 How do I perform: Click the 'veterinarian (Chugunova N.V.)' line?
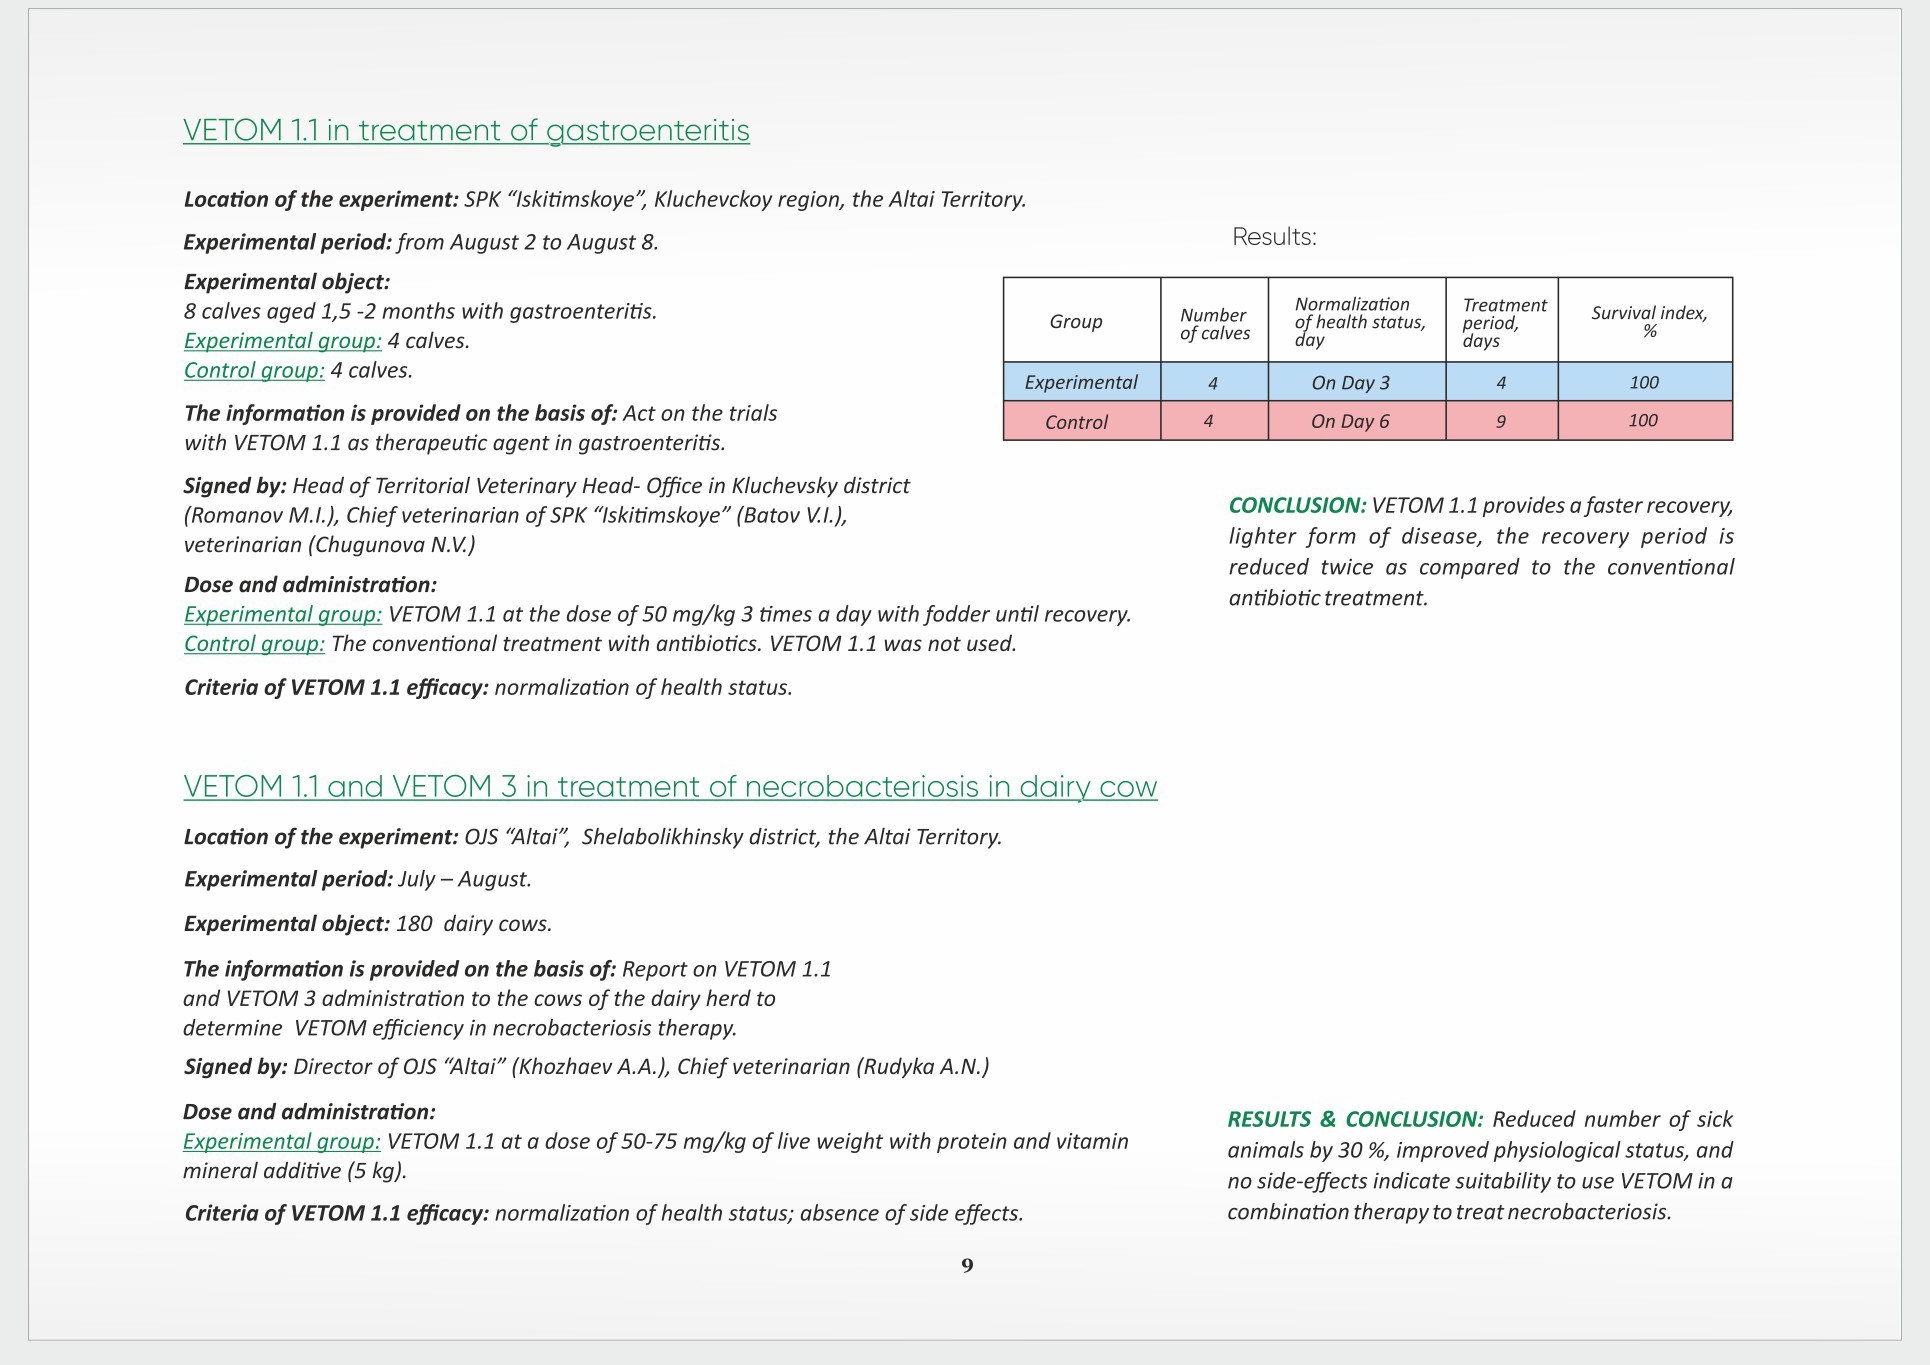pos(329,545)
